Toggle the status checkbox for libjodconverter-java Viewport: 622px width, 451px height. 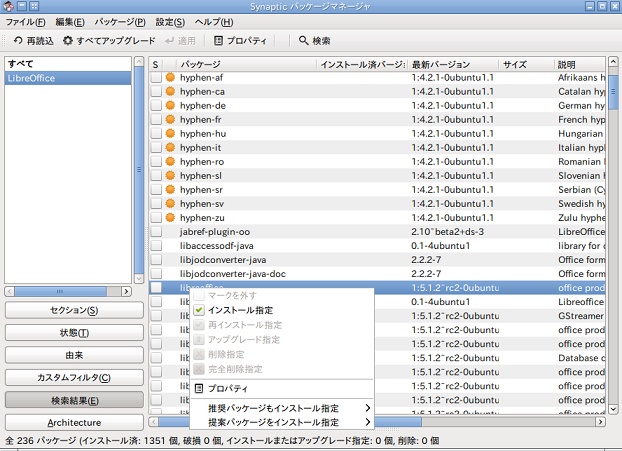[156, 260]
